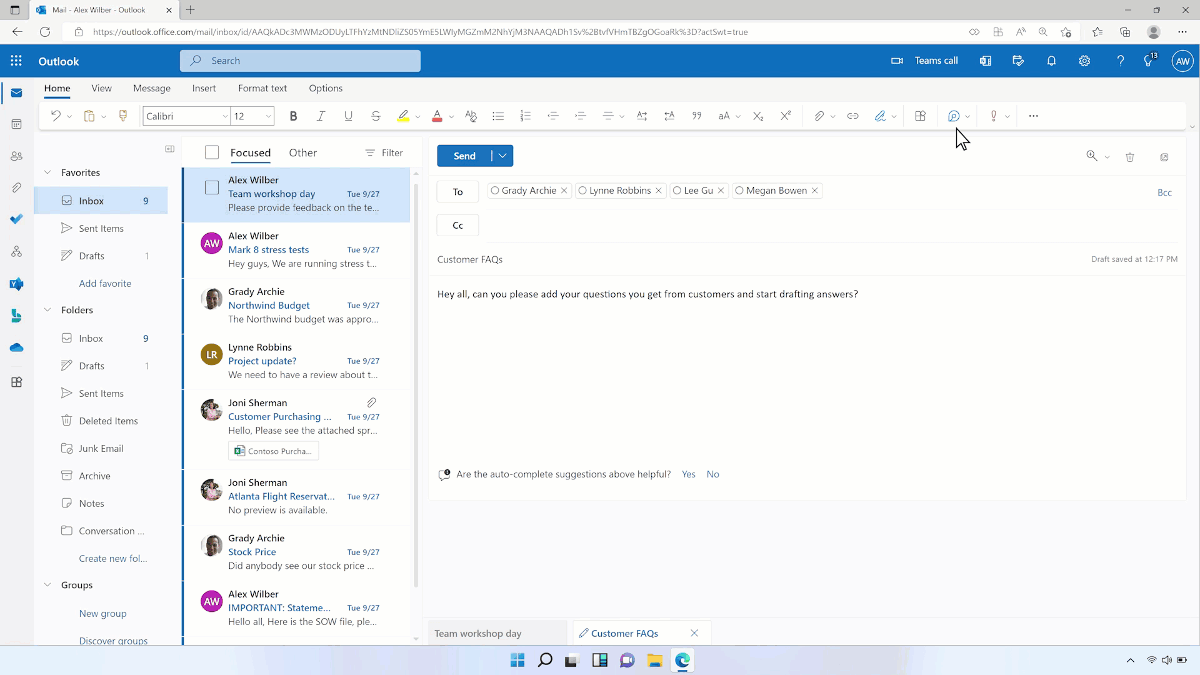Apply bold formatting to the message
1200x675 pixels.
click(293, 115)
